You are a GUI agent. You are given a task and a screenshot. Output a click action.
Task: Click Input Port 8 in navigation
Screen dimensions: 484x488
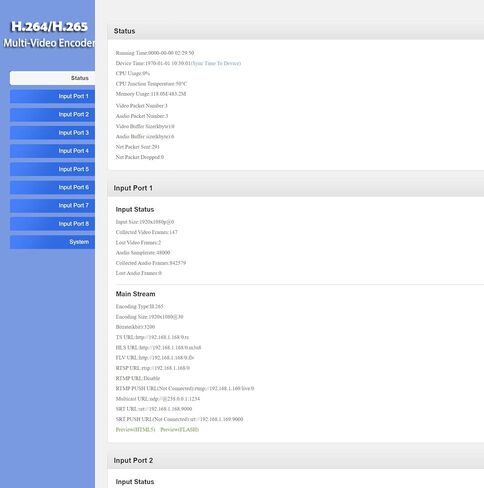pyautogui.click(x=52, y=224)
